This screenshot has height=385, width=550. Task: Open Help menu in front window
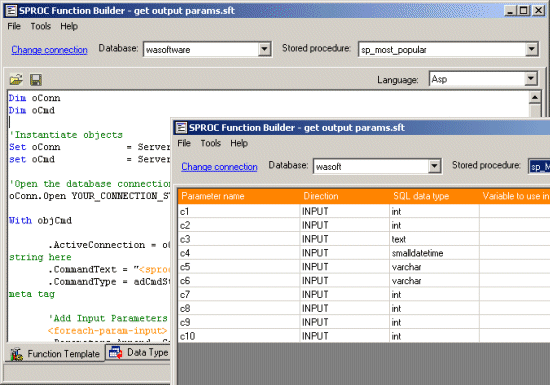coord(239,143)
